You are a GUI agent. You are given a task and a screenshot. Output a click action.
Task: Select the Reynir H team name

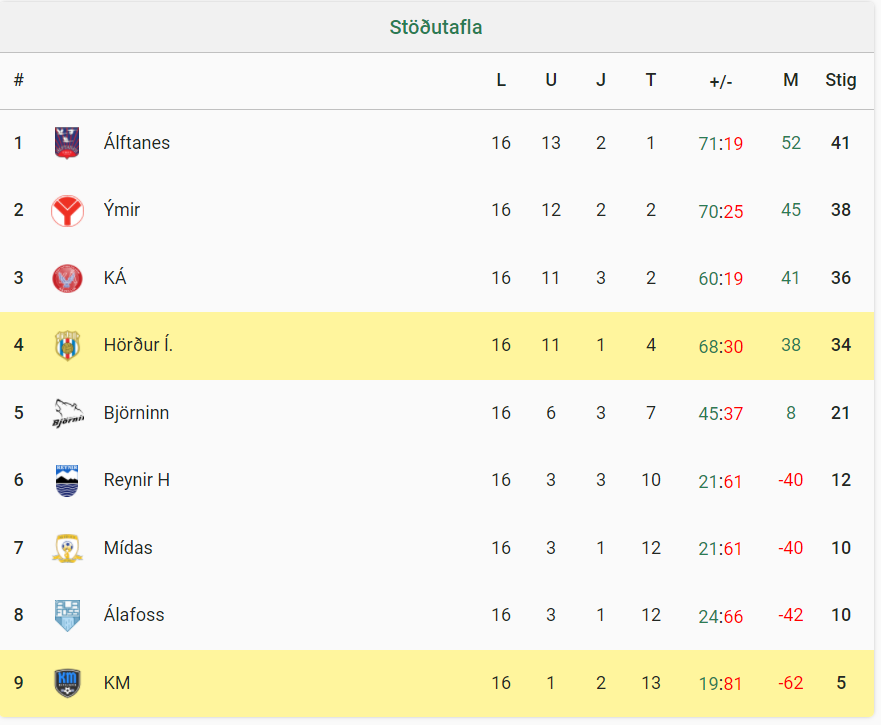tap(137, 480)
